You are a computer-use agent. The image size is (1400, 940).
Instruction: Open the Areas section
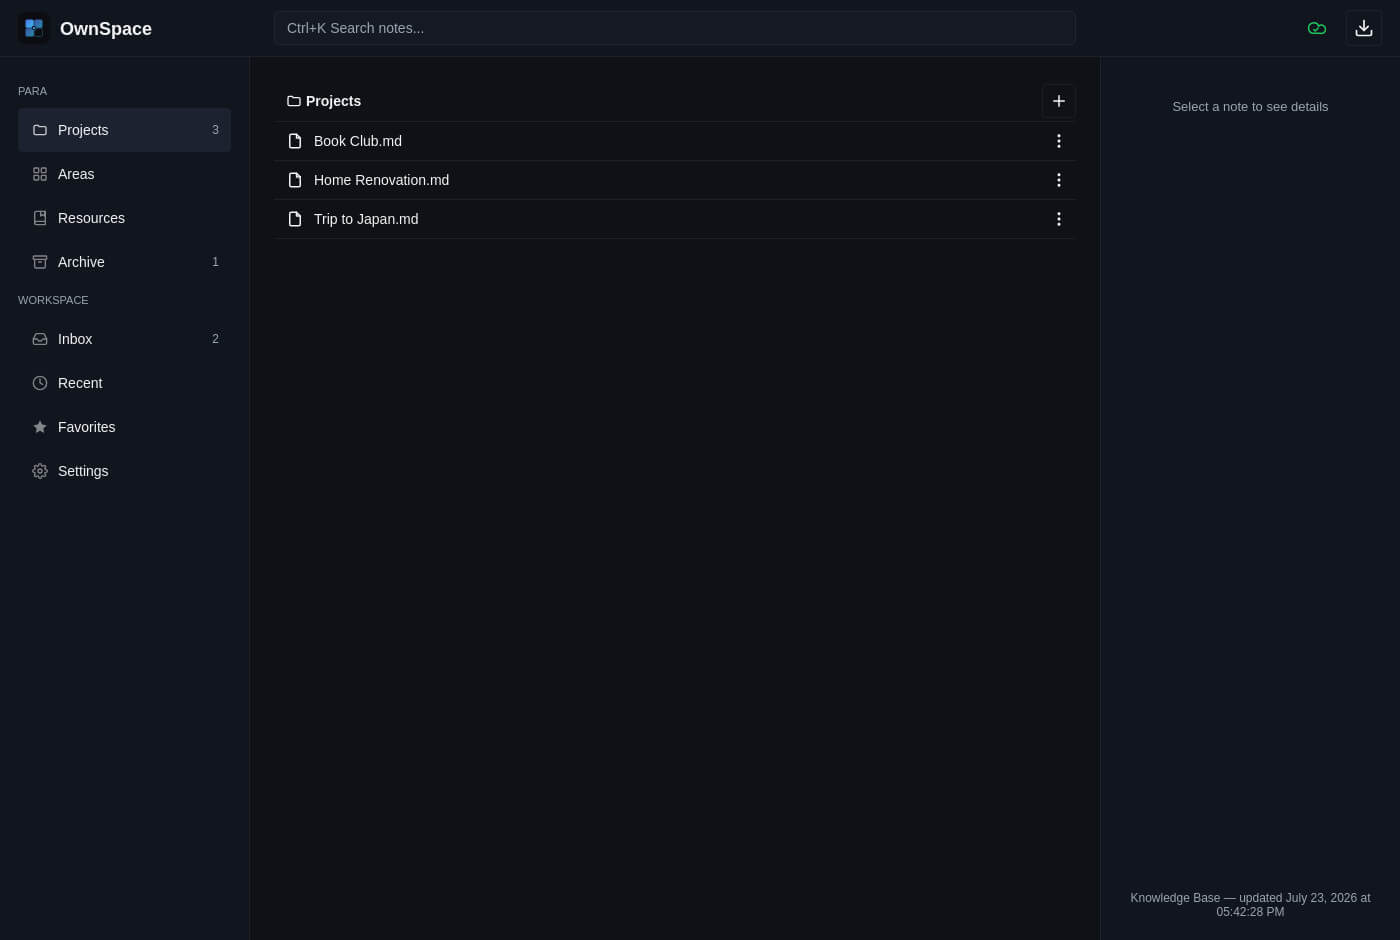124,174
